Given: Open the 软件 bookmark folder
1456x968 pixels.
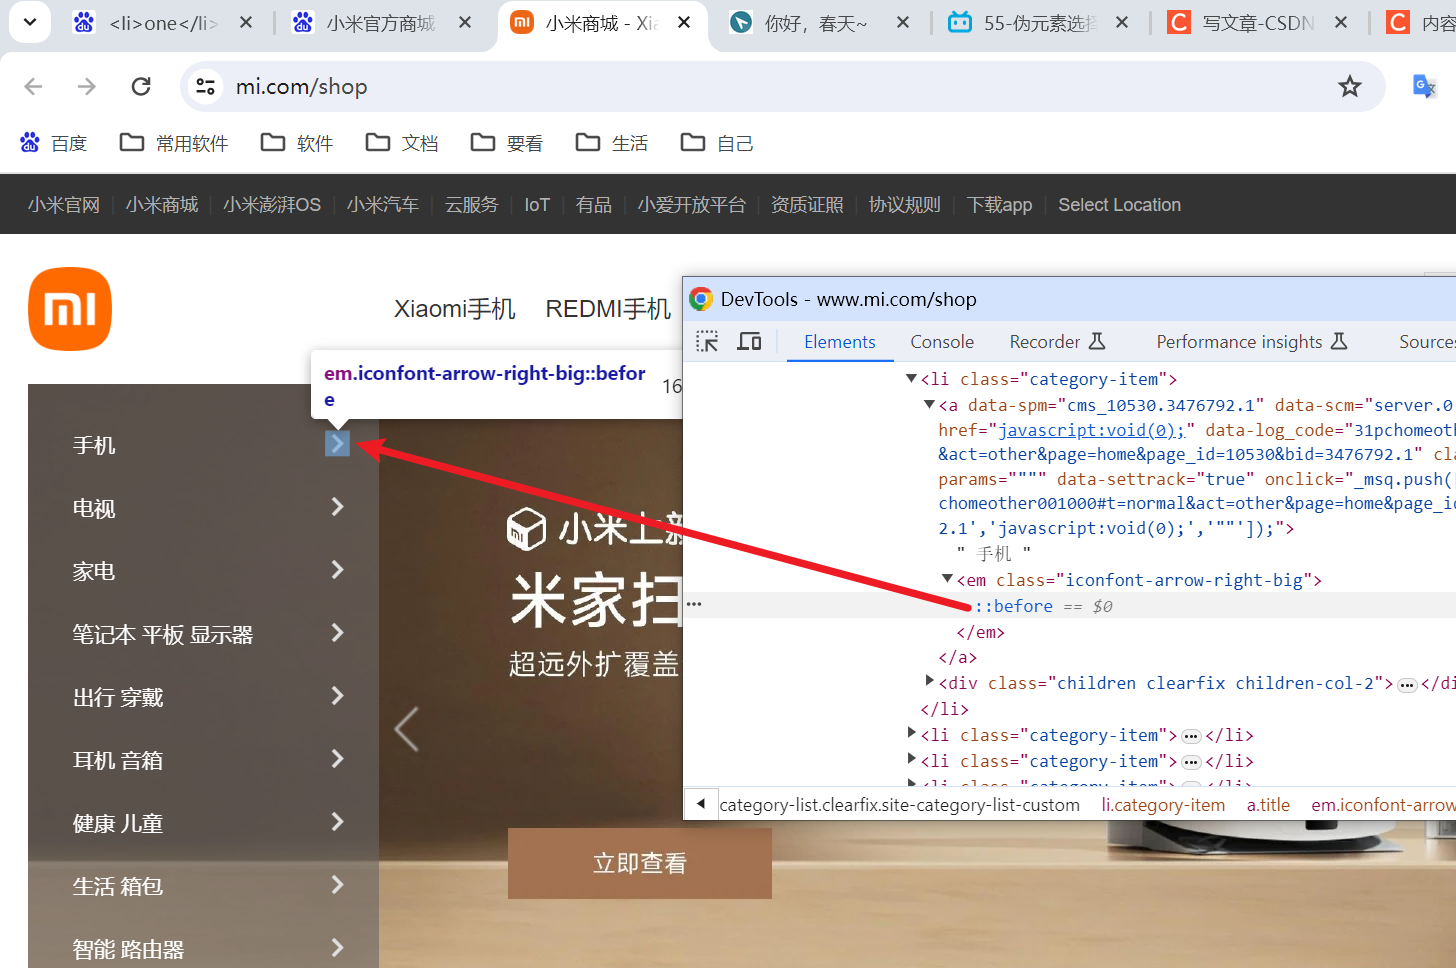Looking at the screenshot, I should tap(297, 143).
